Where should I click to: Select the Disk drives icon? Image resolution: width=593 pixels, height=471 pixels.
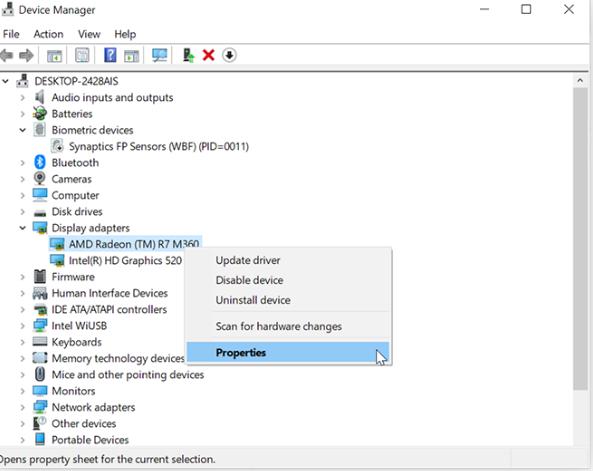coord(40,213)
